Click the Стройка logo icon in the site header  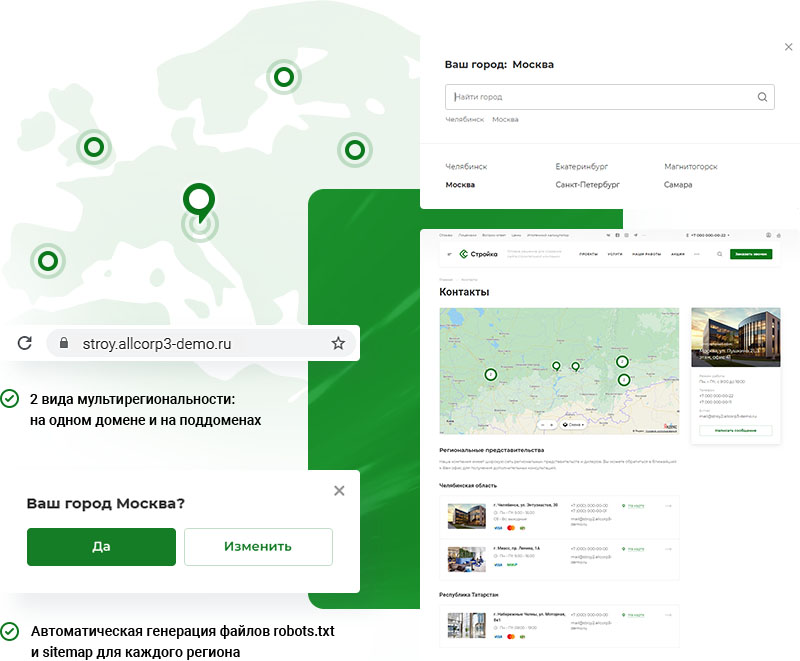point(466,254)
